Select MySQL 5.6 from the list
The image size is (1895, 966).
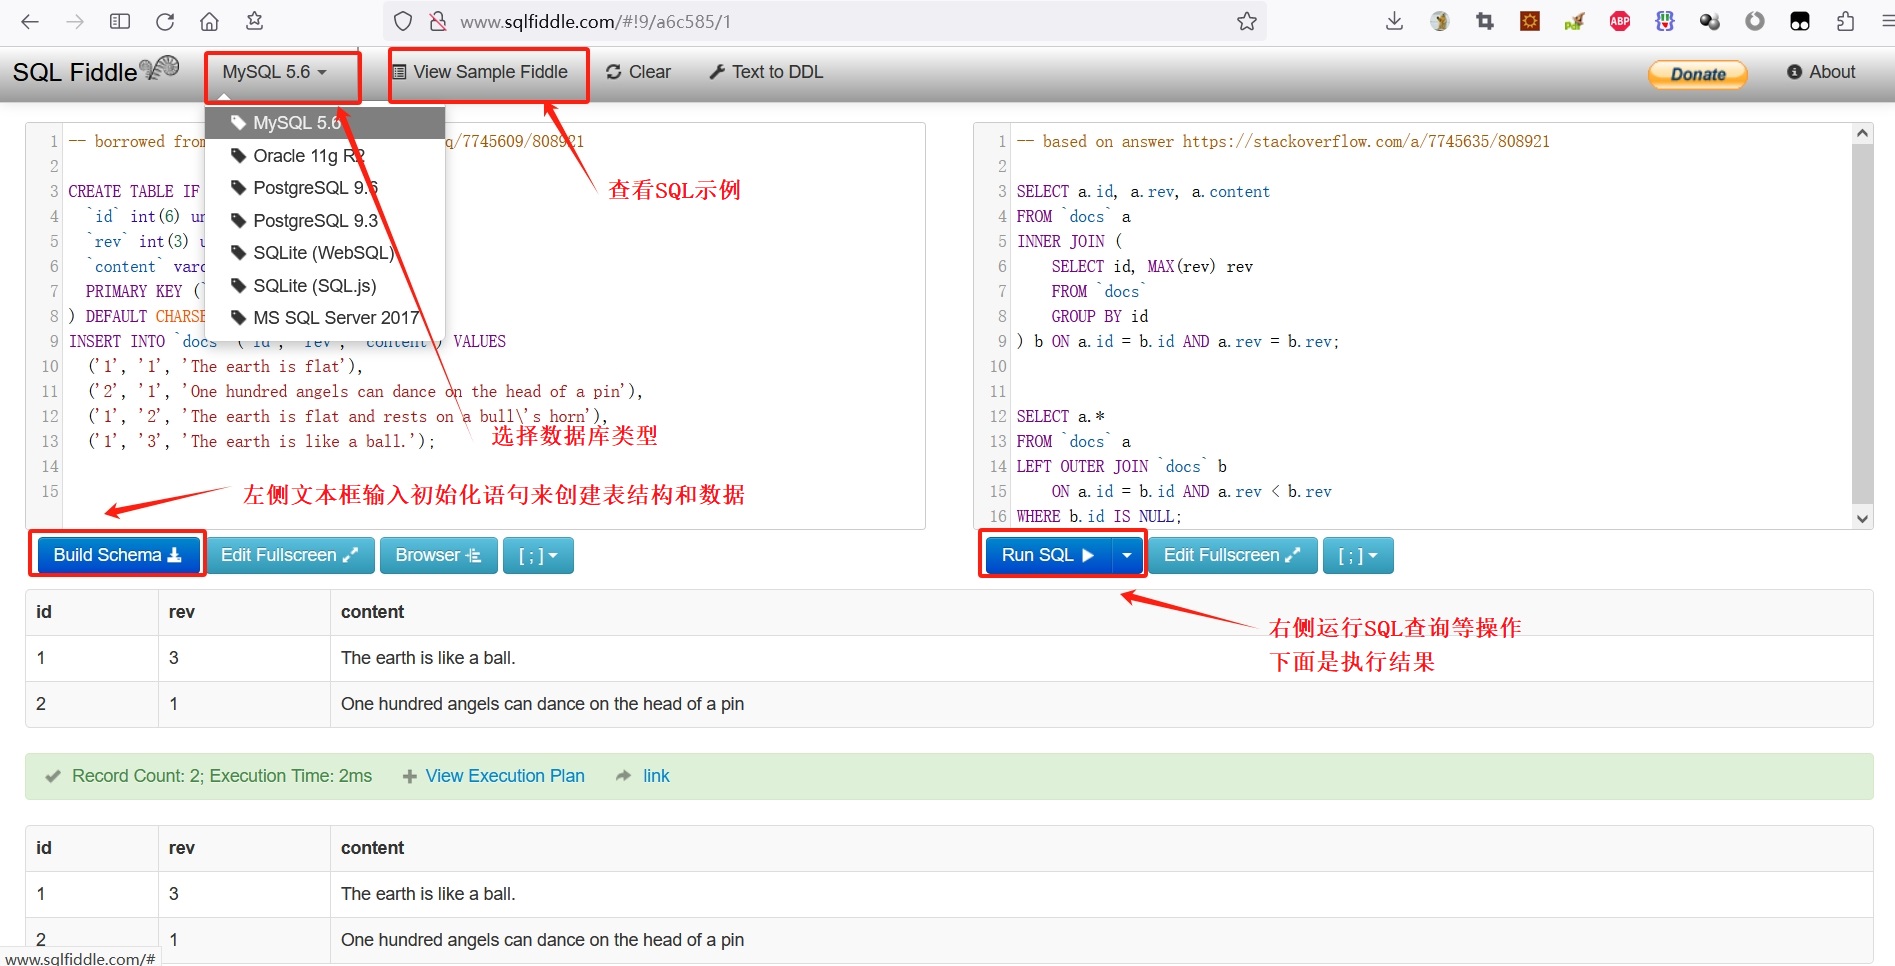tap(325, 123)
